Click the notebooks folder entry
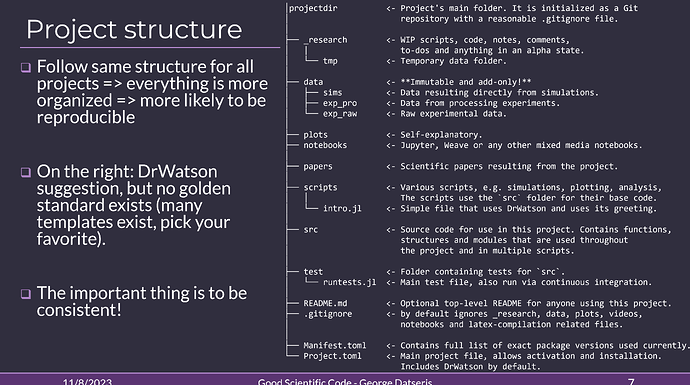690x385 pixels. click(x=325, y=145)
